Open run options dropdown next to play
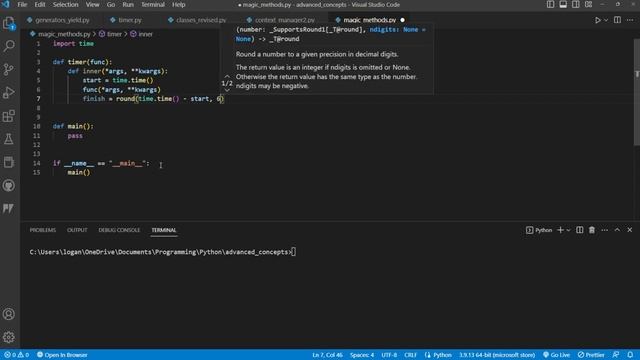 pyautogui.click(x=606, y=20)
